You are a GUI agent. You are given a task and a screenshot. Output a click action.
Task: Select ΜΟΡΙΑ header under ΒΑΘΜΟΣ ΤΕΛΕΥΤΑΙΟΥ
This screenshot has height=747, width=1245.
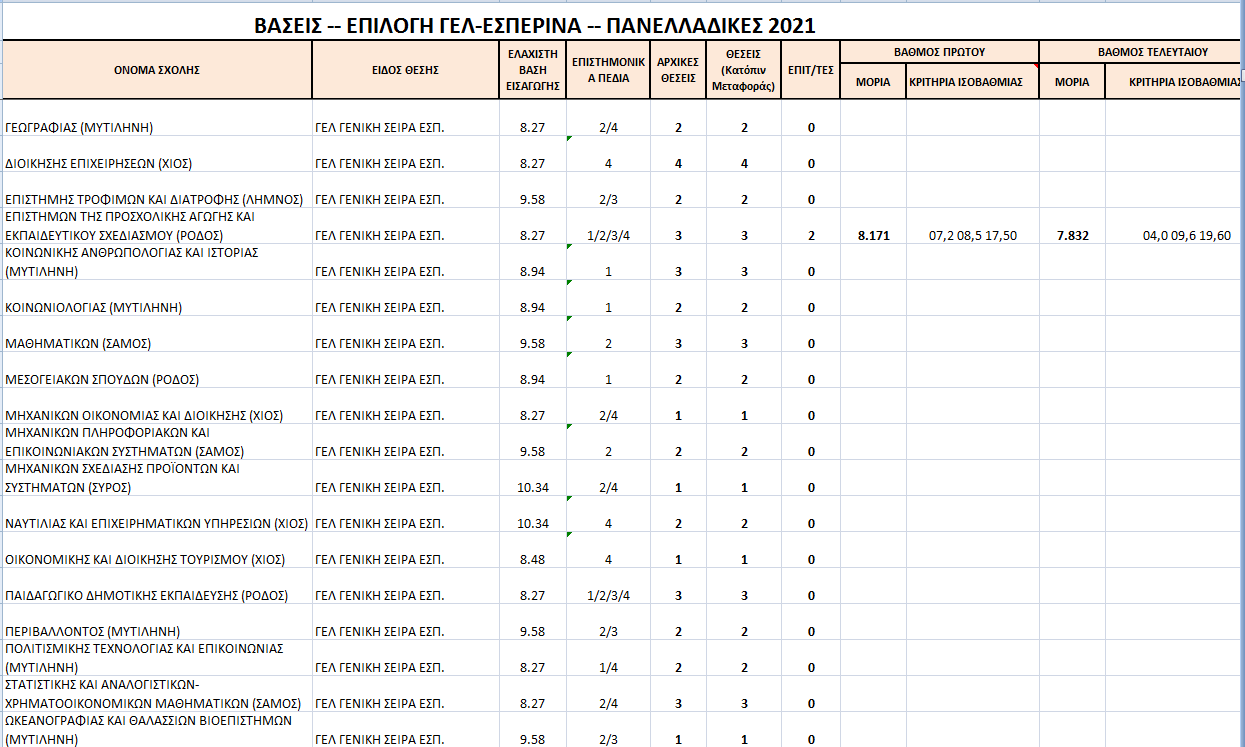(x=1072, y=82)
